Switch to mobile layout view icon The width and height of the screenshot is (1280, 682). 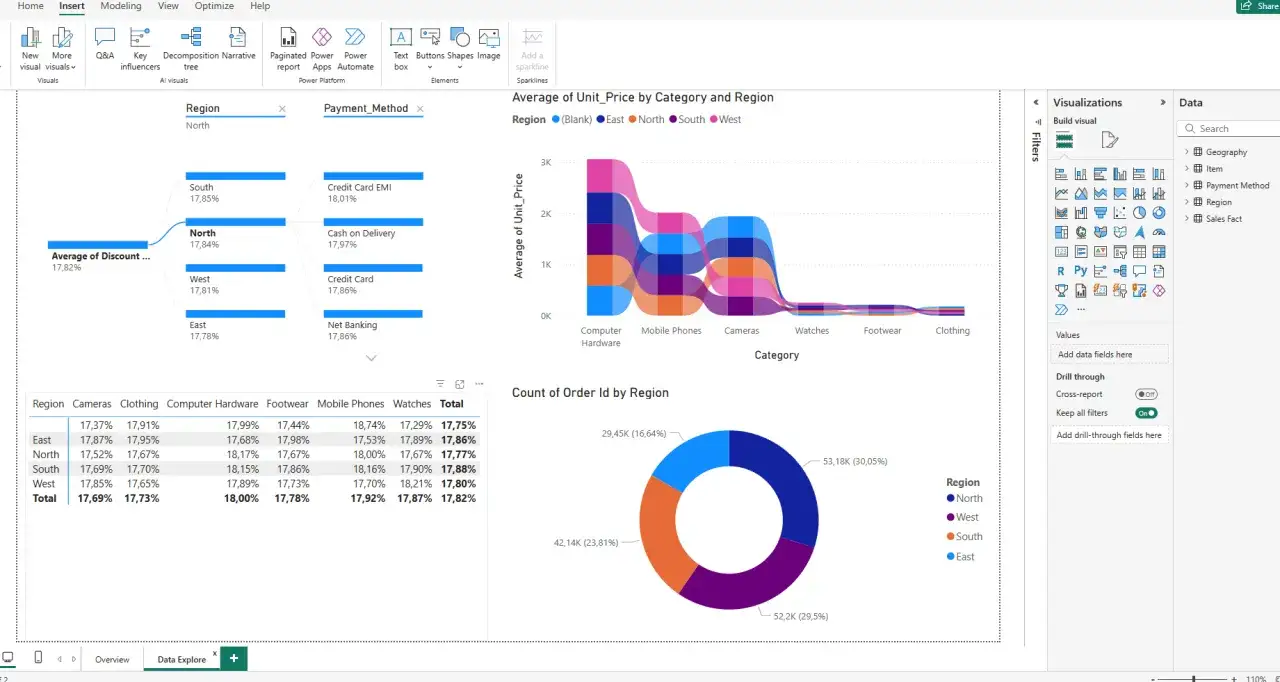click(x=38, y=658)
